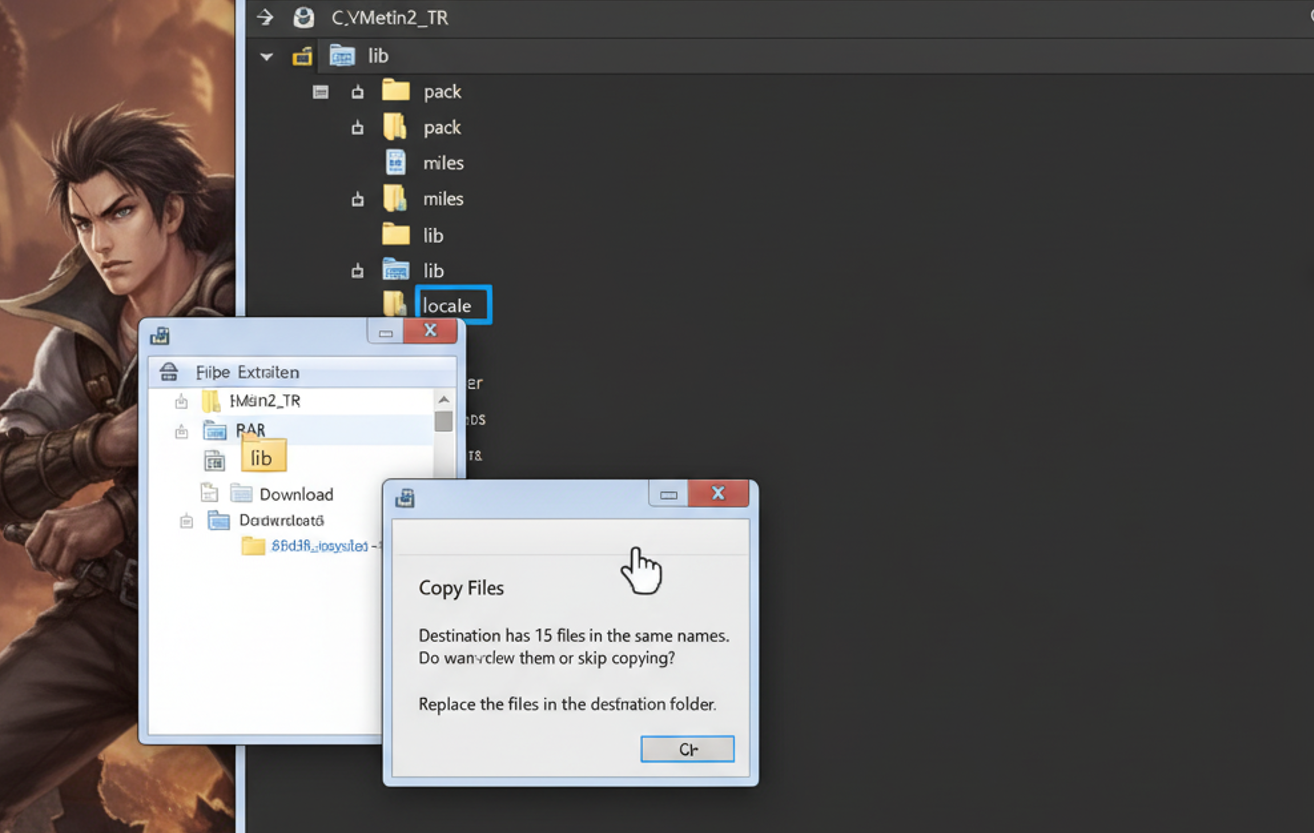Click the document icon left of Download
Image resolution: width=1314 pixels, height=833 pixels.
pyautogui.click(x=209, y=493)
